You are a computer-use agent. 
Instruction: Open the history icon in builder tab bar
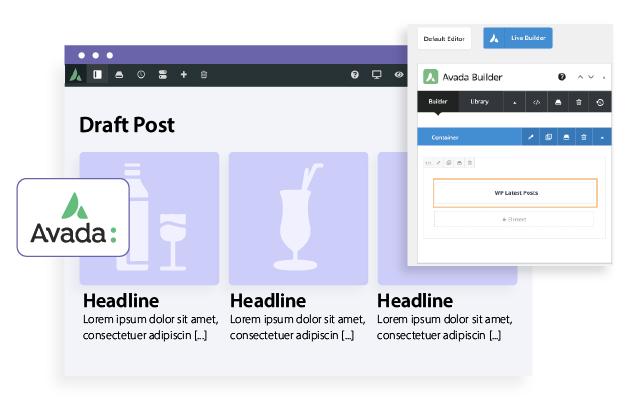coord(600,102)
